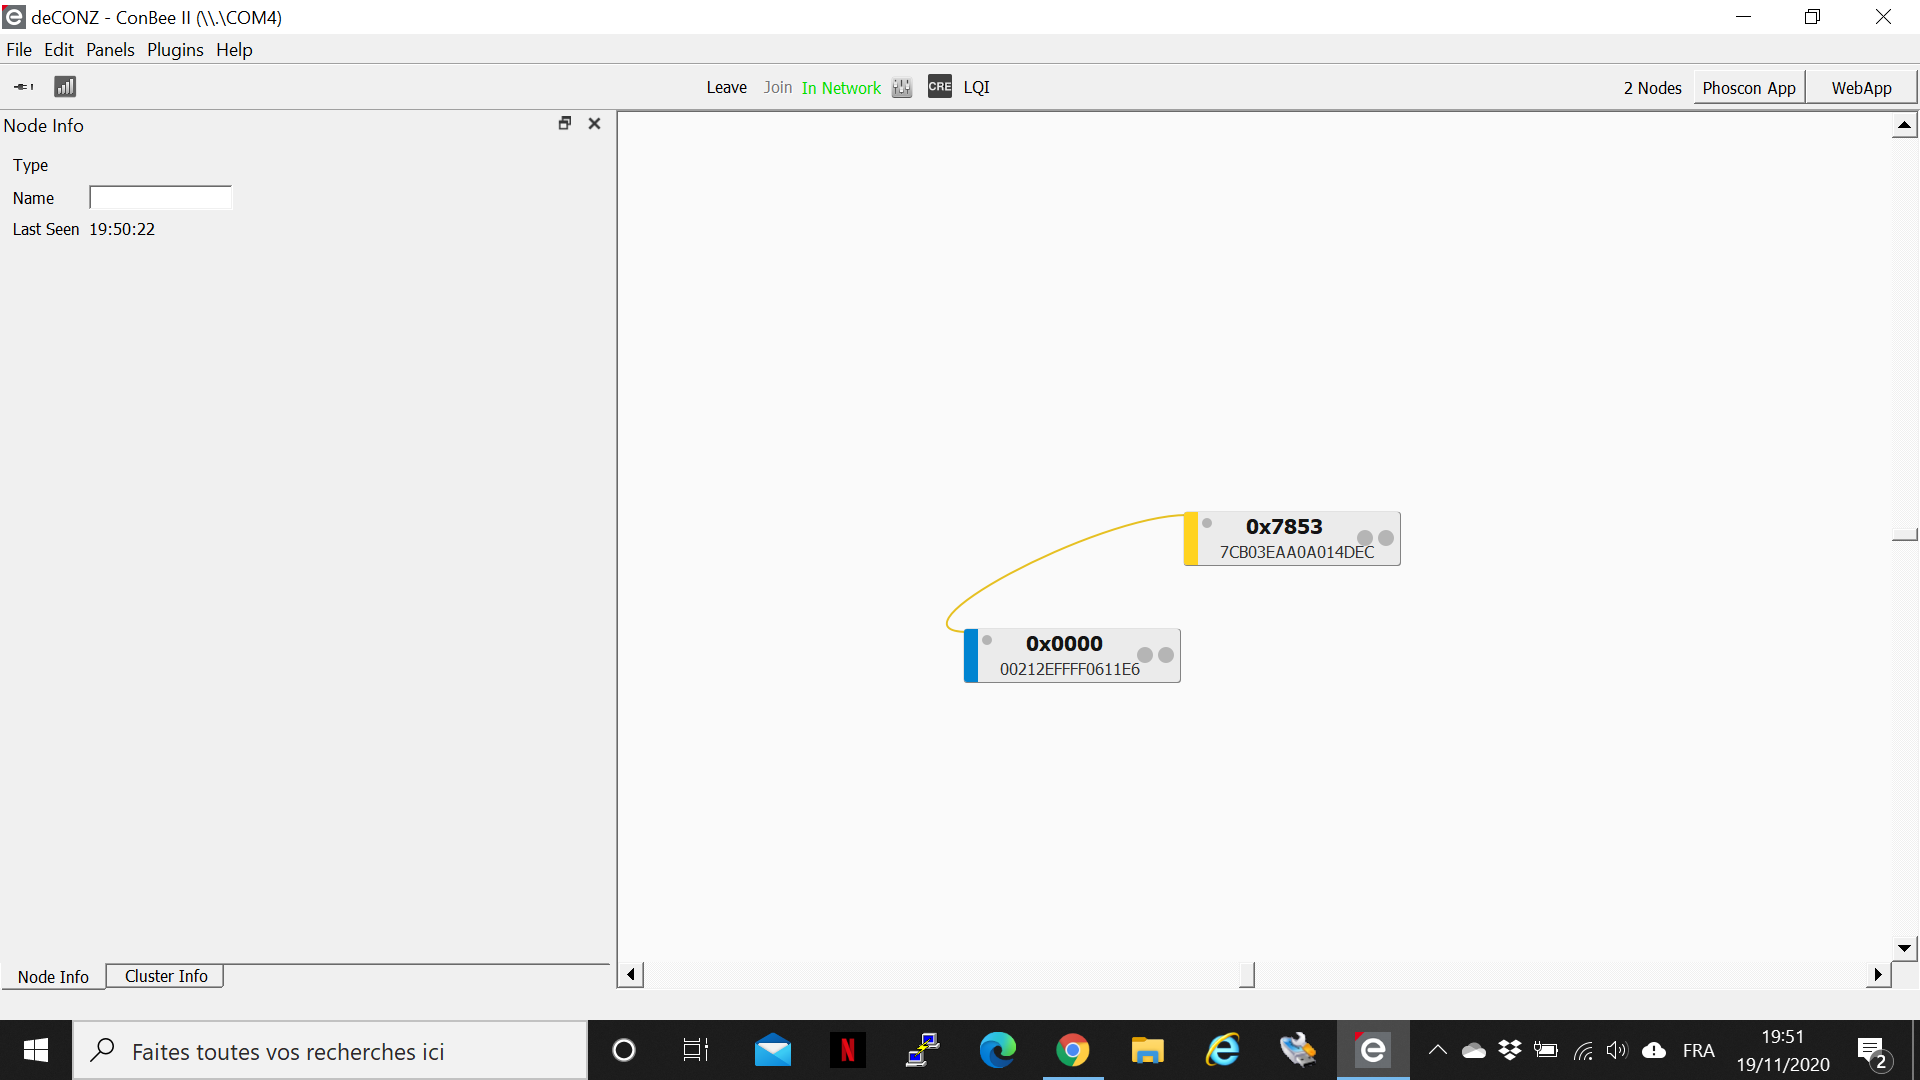Select the 0x0000 coordinator node

tap(1072, 656)
